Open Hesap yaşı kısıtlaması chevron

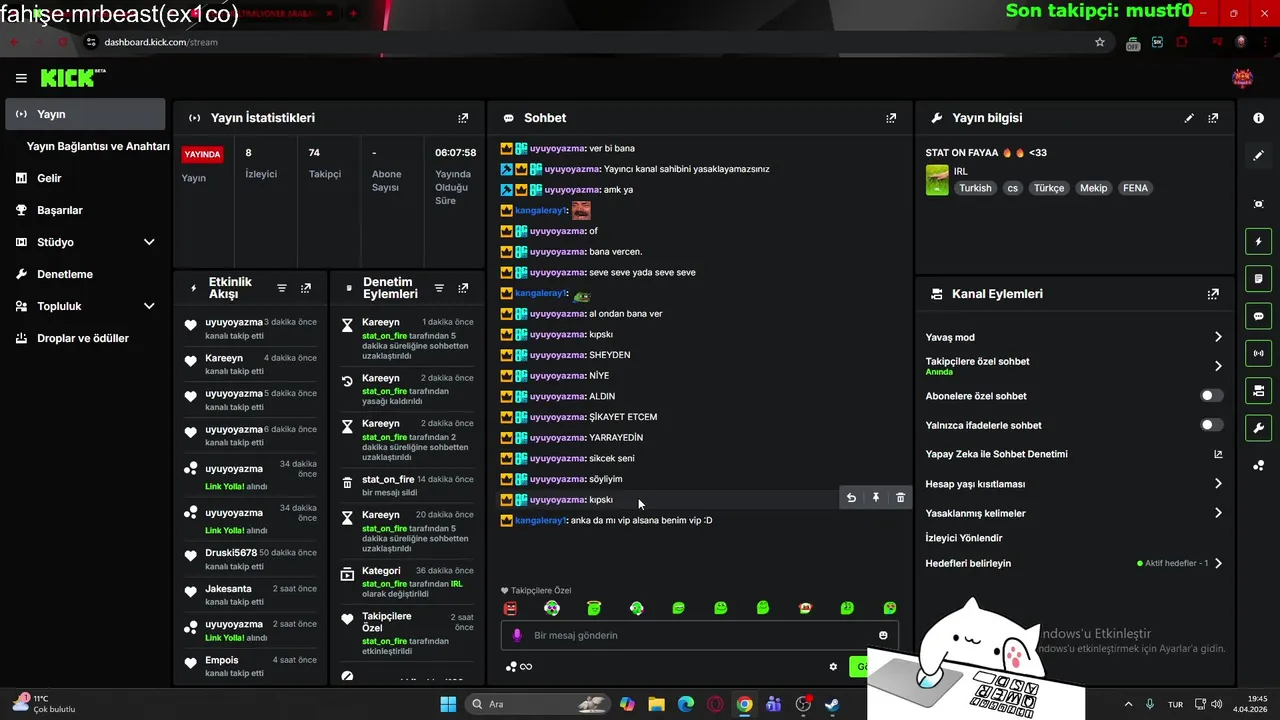(x=1218, y=484)
